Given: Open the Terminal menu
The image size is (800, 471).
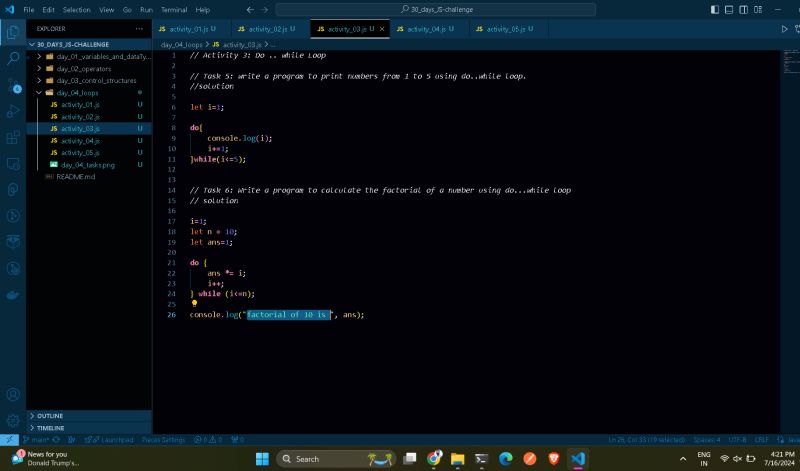Looking at the screenshot, I should point(174,10).
